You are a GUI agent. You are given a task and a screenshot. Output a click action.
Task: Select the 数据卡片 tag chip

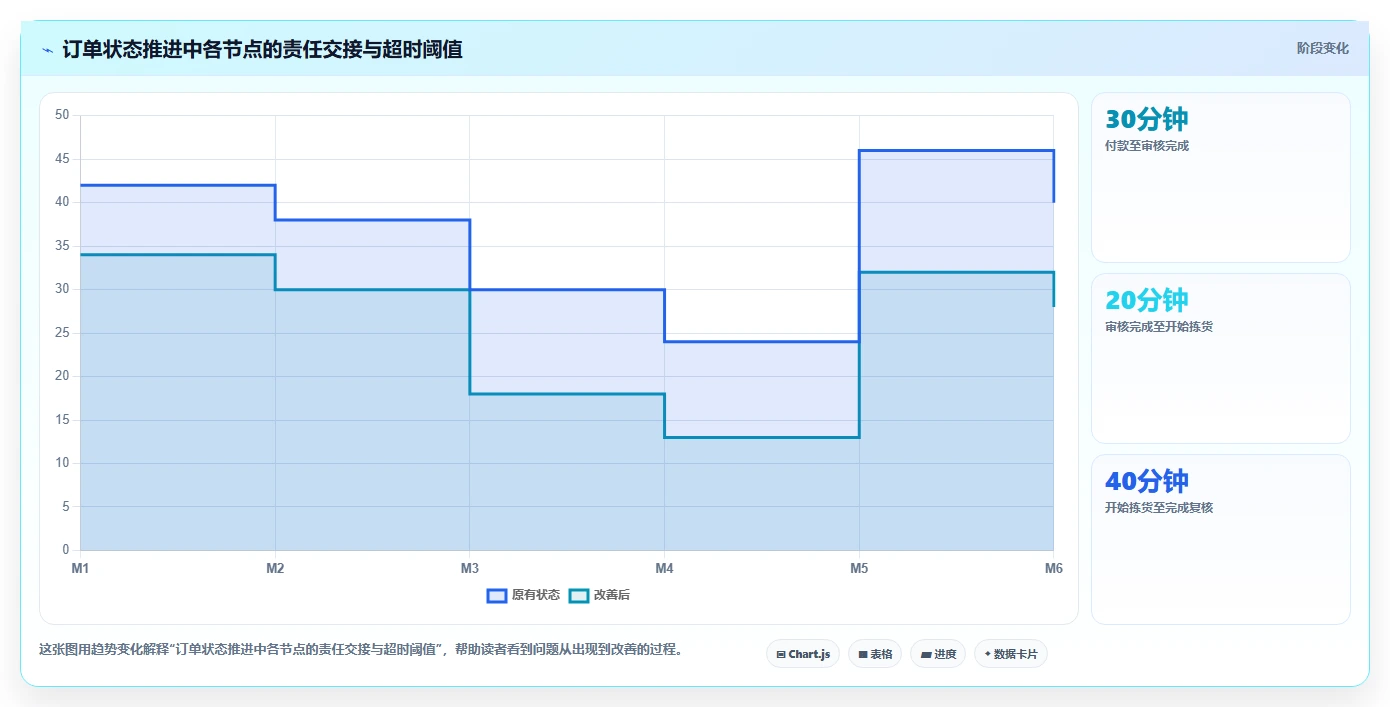click(1011, 654)
